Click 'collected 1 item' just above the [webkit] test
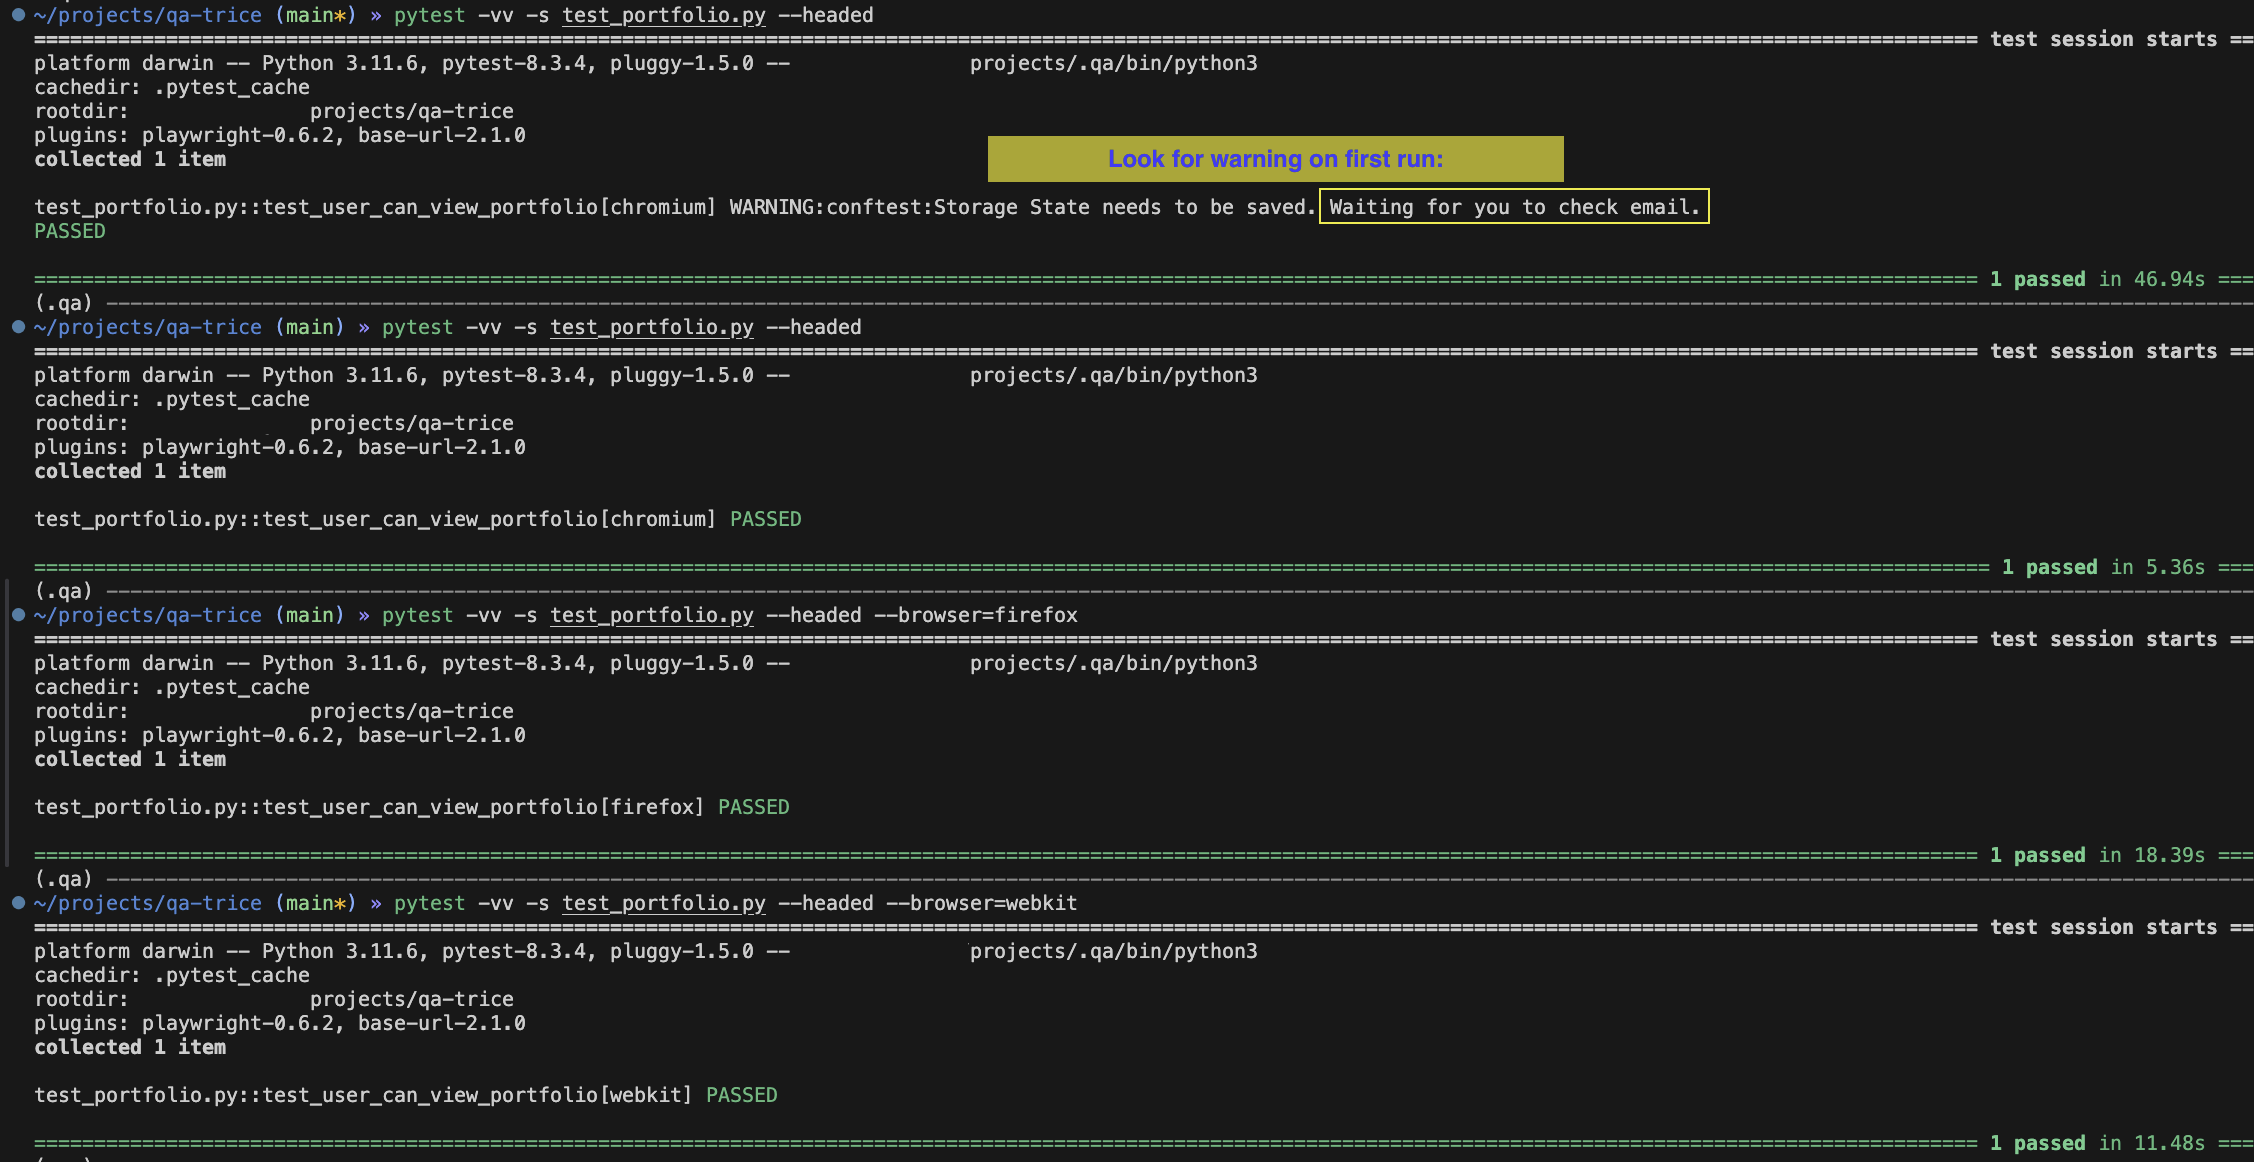The image size is (2254, 1162). [130, 1047]
